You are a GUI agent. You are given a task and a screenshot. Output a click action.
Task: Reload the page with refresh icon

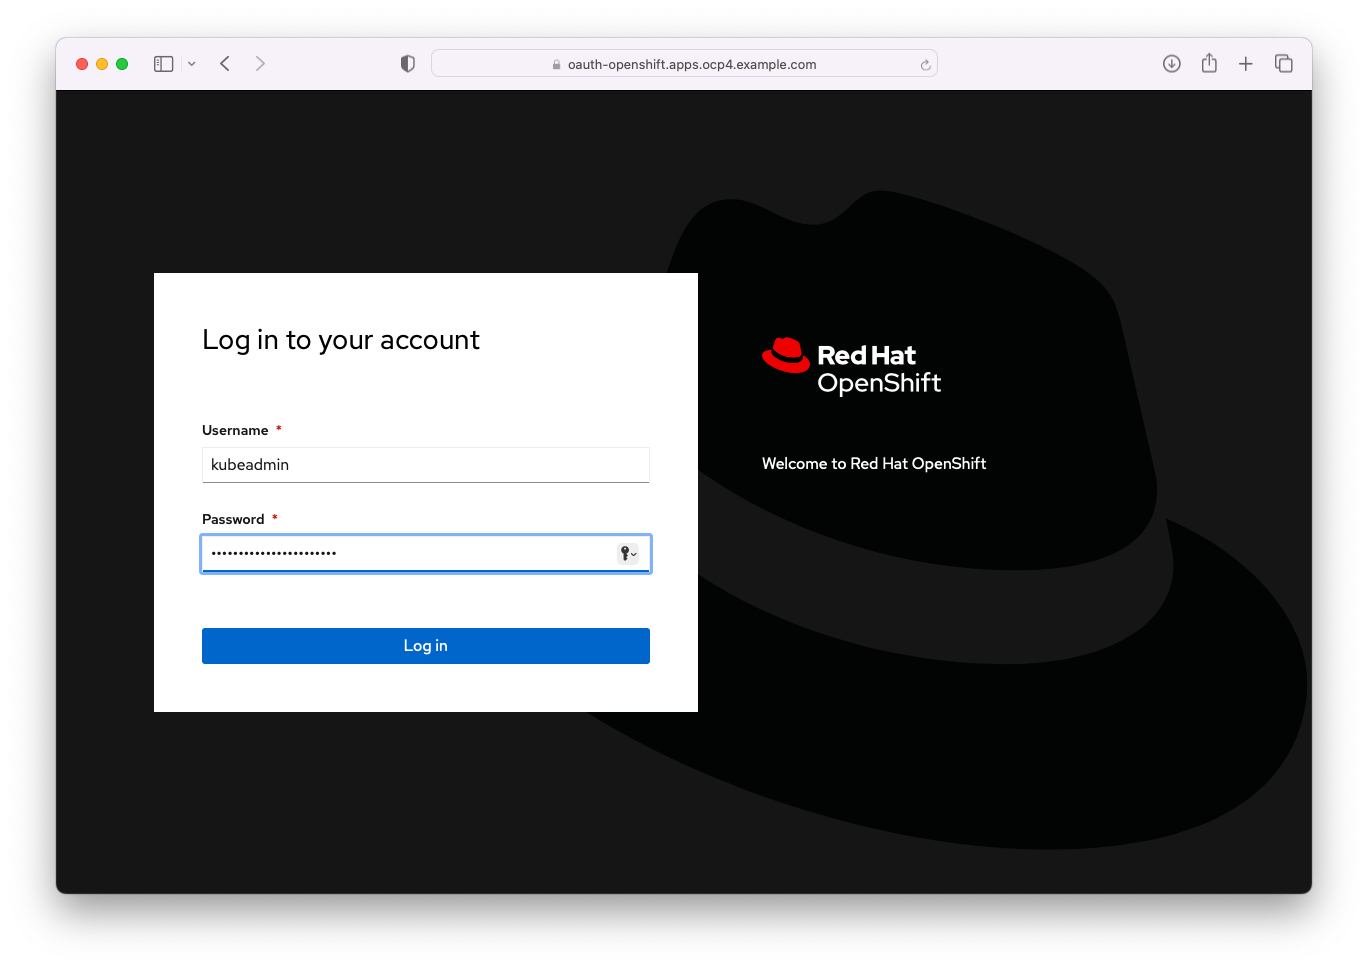click(925, 65)
